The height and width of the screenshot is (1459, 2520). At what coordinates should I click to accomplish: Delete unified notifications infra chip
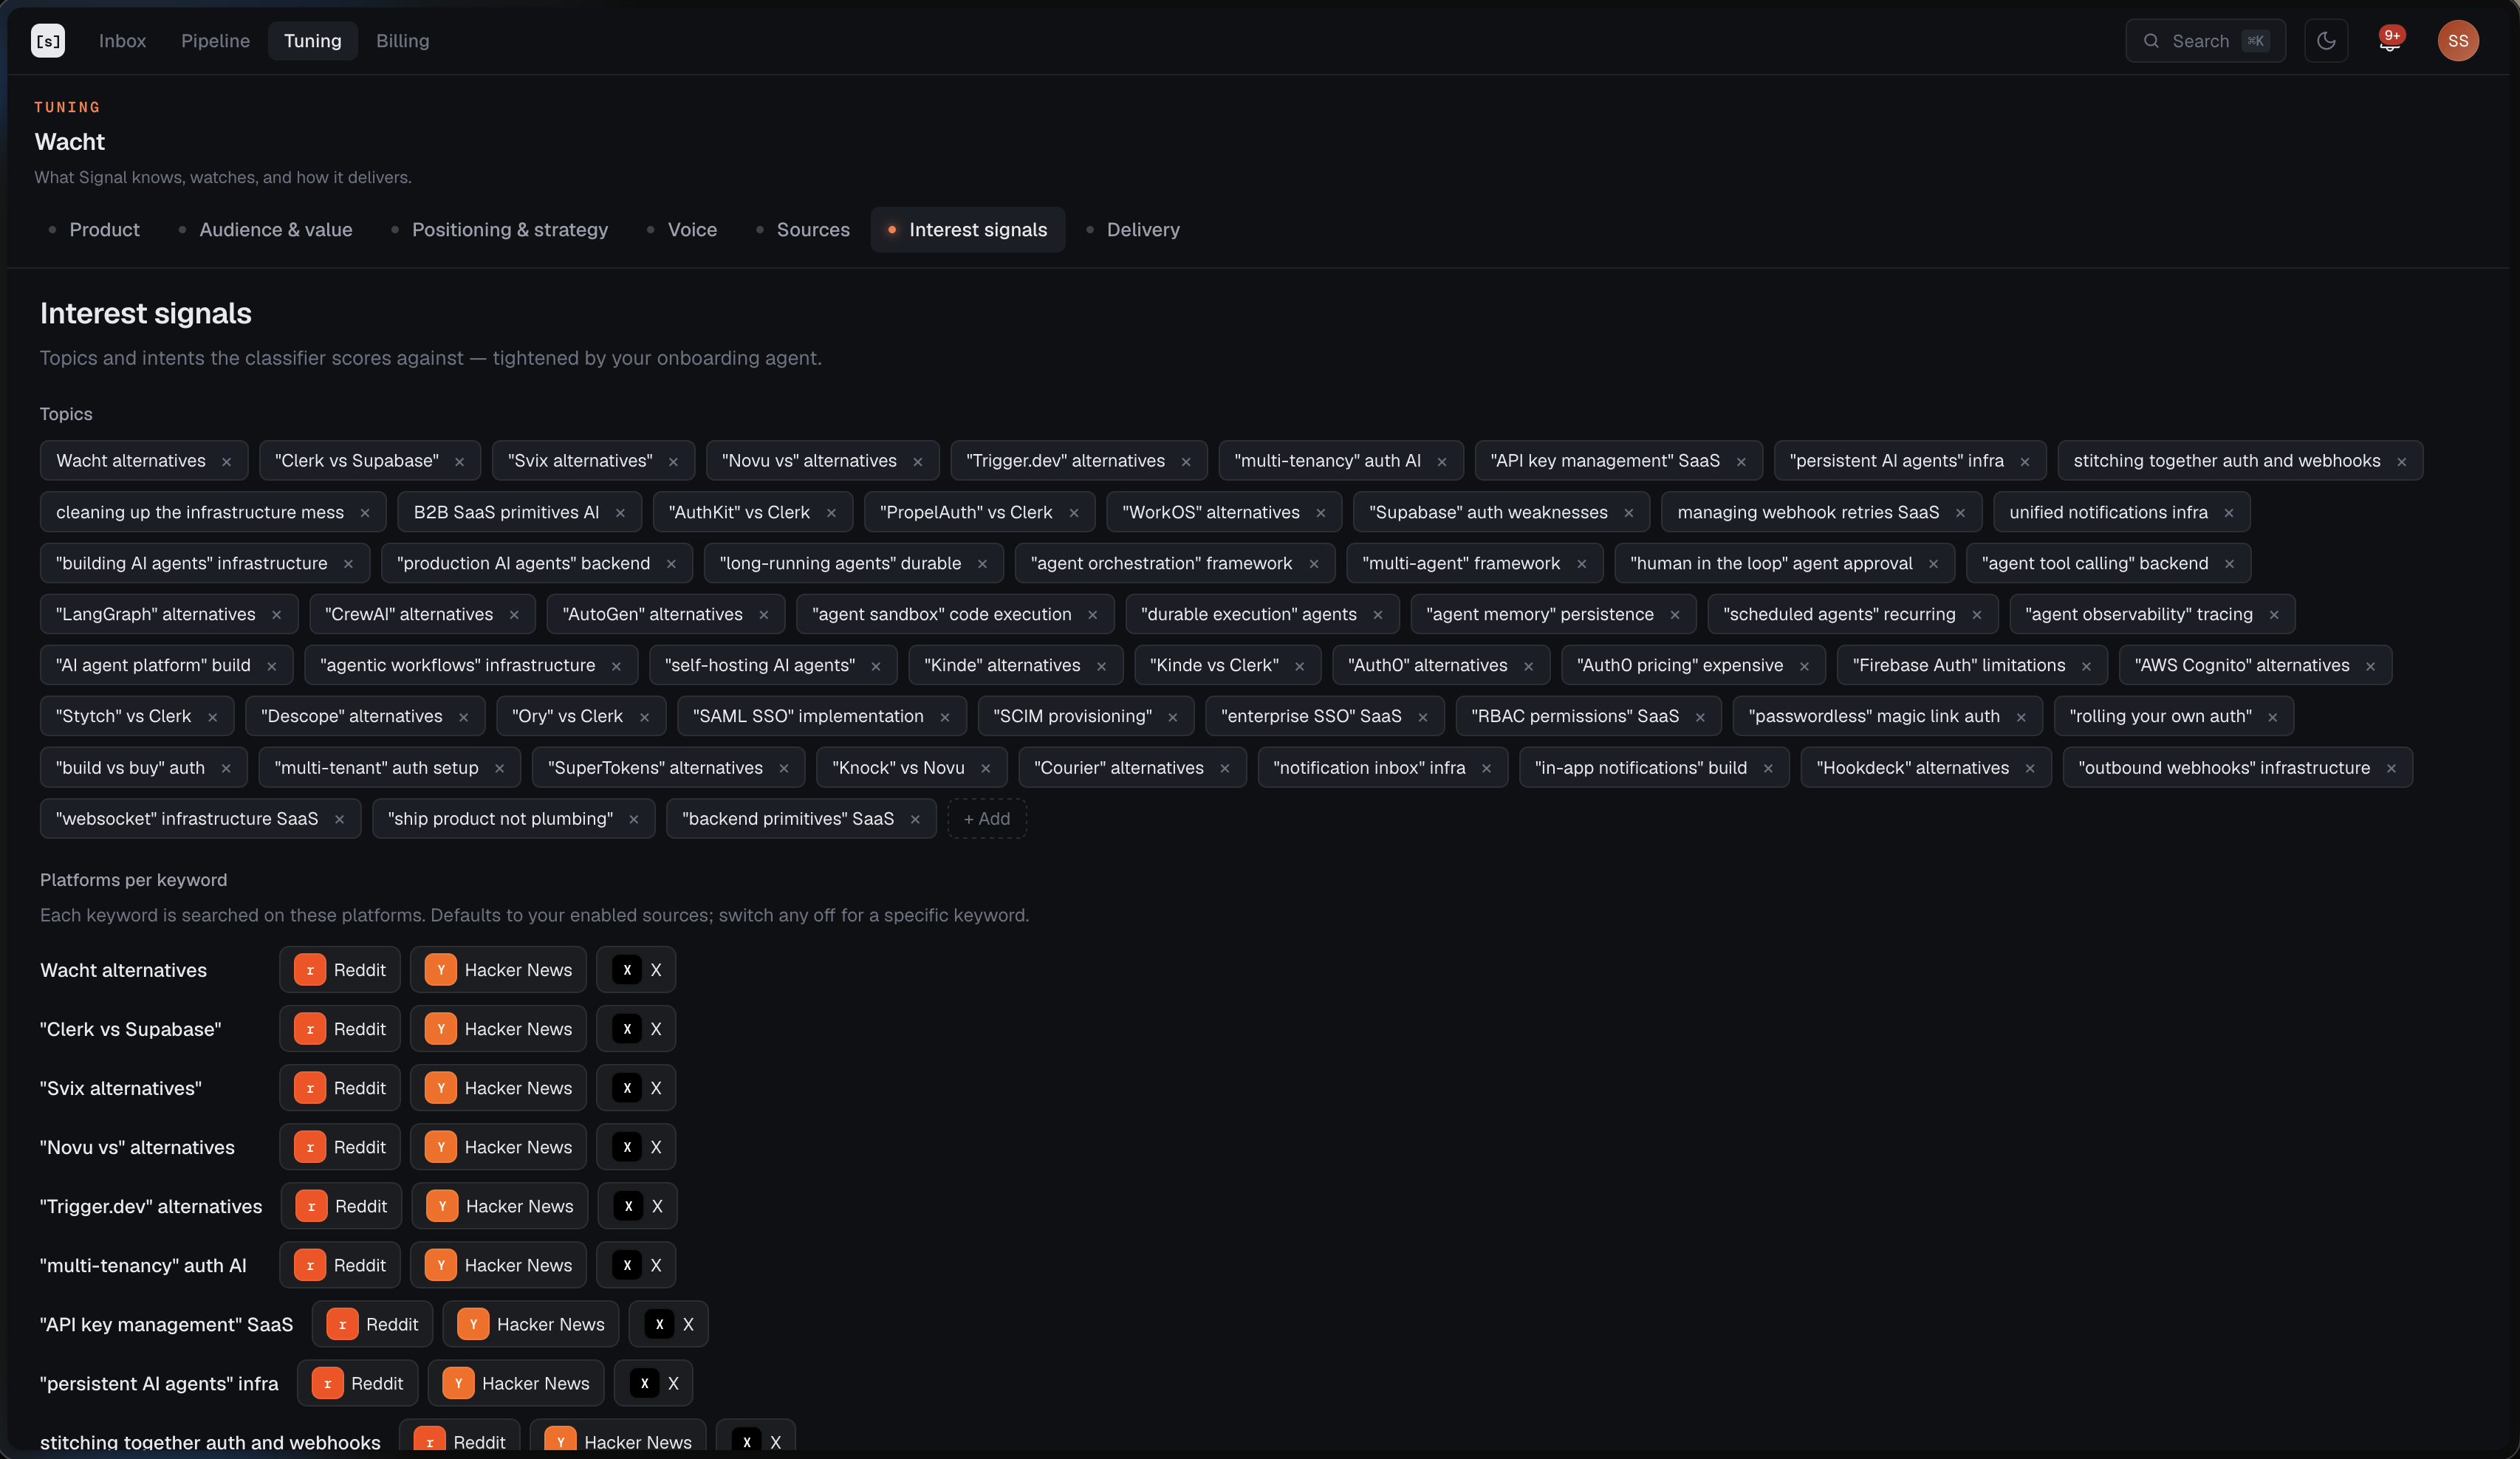tap(2229, 513)
